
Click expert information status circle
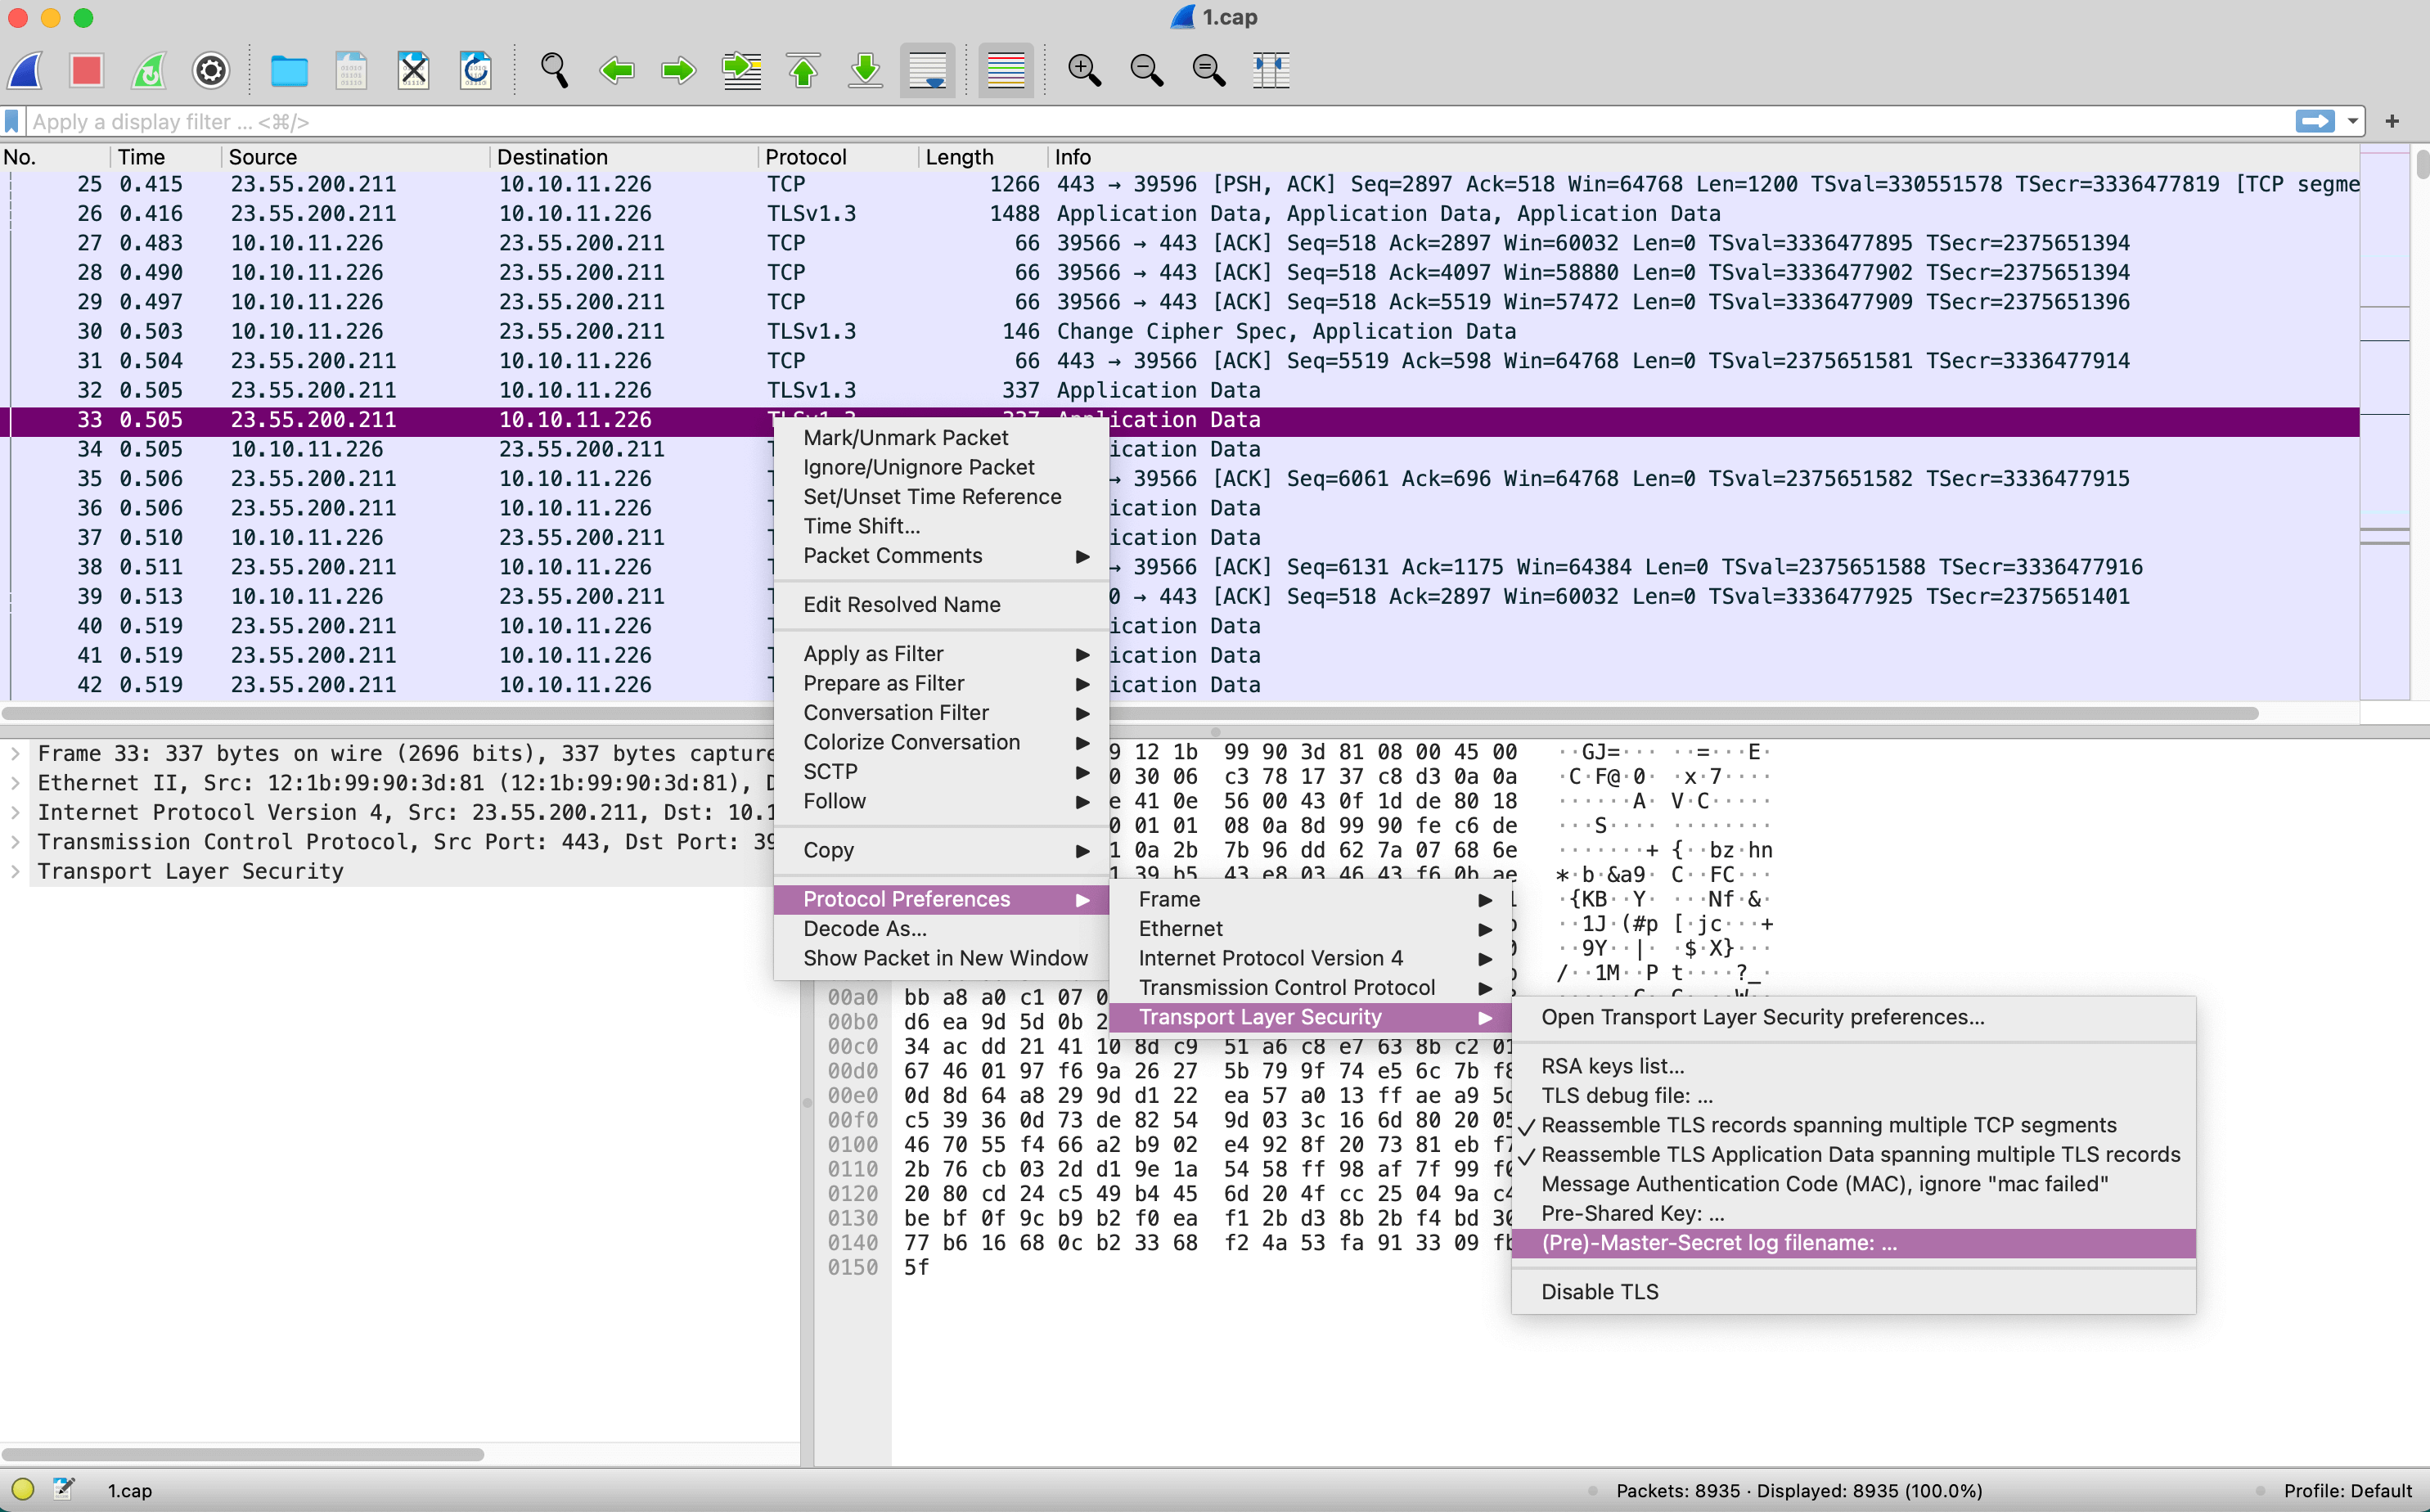click(23, 1489)
